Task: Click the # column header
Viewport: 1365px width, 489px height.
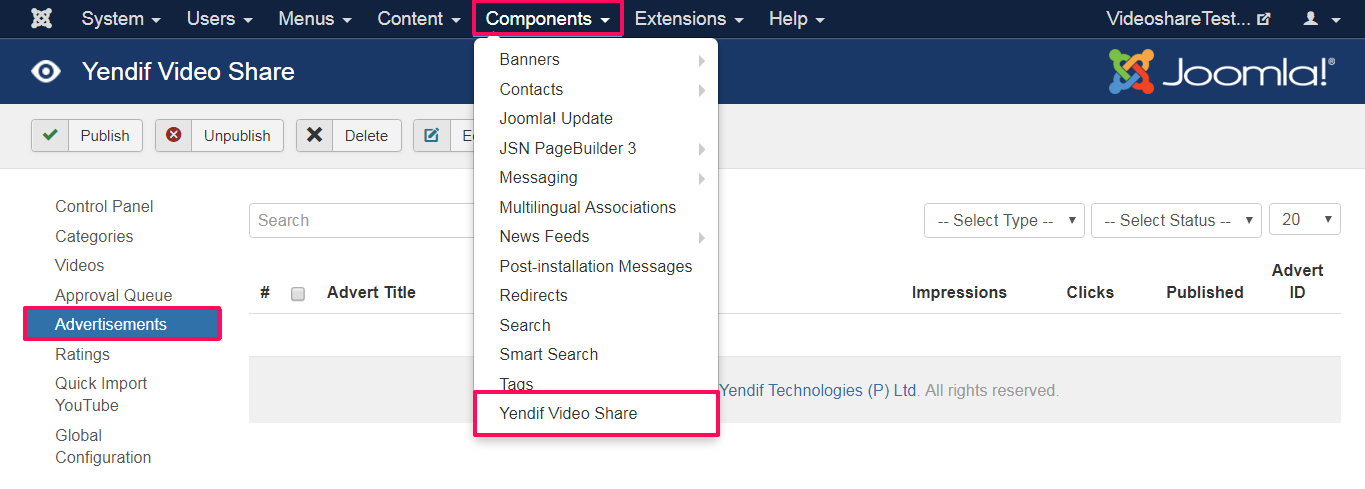Action: [265, 292]
